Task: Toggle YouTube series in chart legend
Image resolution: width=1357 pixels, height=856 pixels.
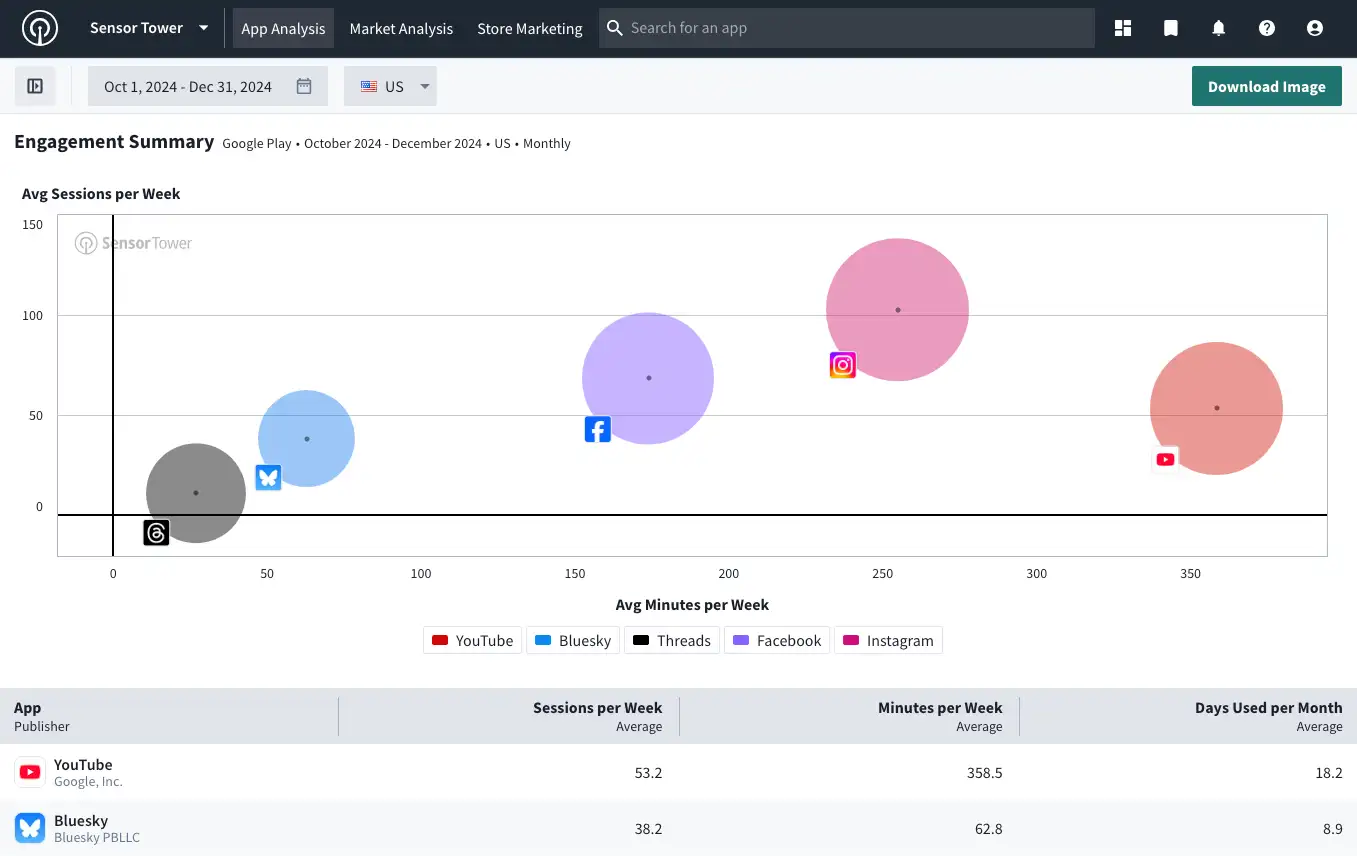Action: (472, 640)
